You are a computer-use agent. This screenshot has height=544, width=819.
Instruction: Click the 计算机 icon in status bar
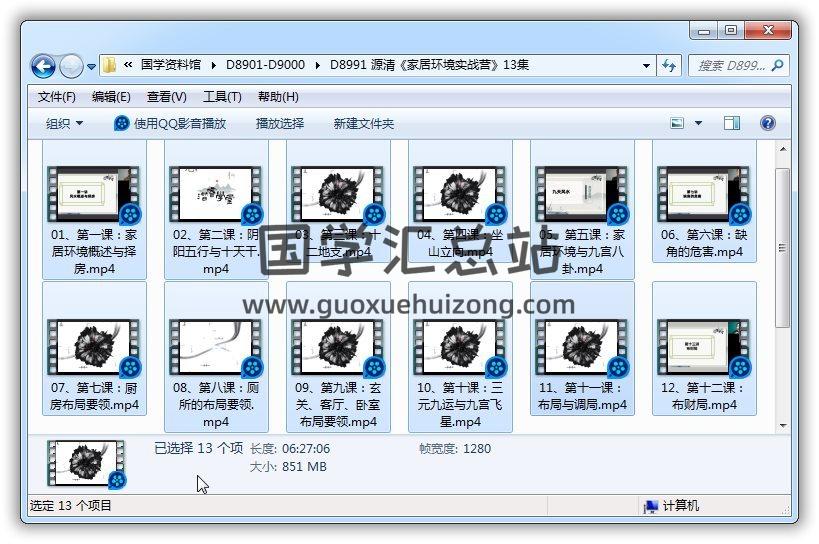click(651, 506)
